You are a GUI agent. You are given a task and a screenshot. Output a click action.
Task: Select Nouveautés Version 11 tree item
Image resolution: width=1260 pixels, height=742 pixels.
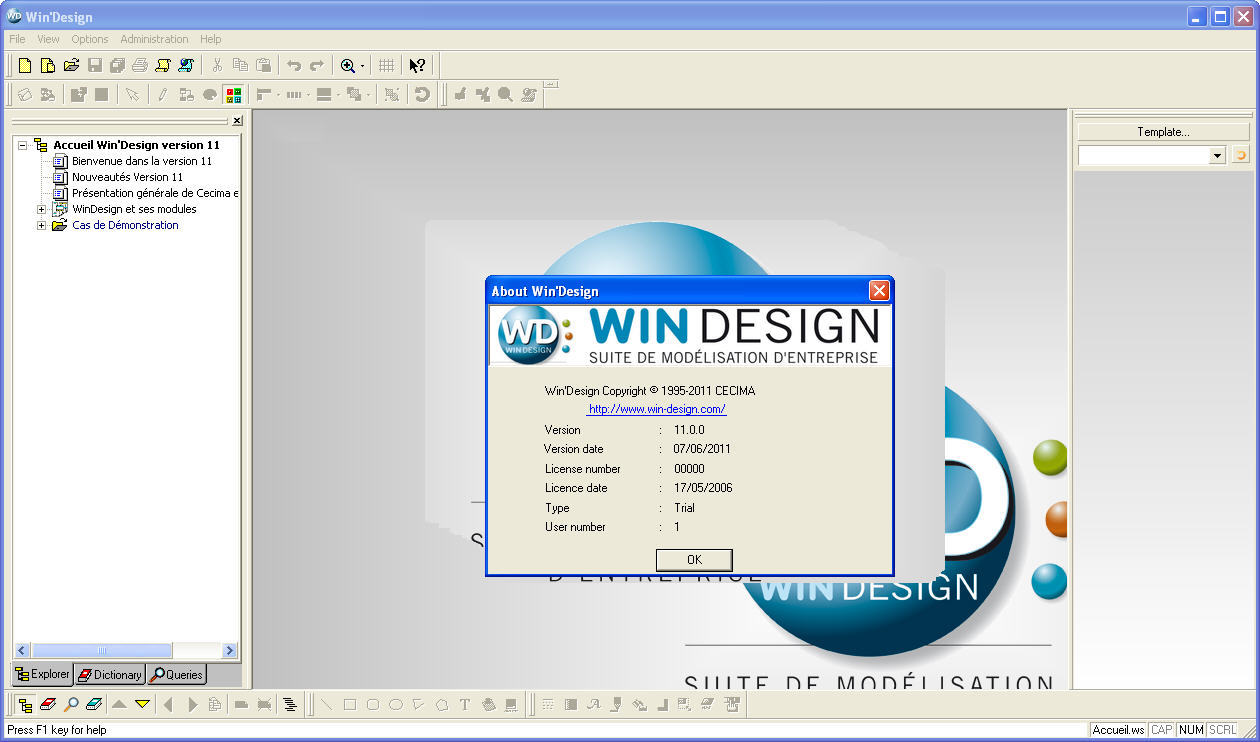(127, 177)
